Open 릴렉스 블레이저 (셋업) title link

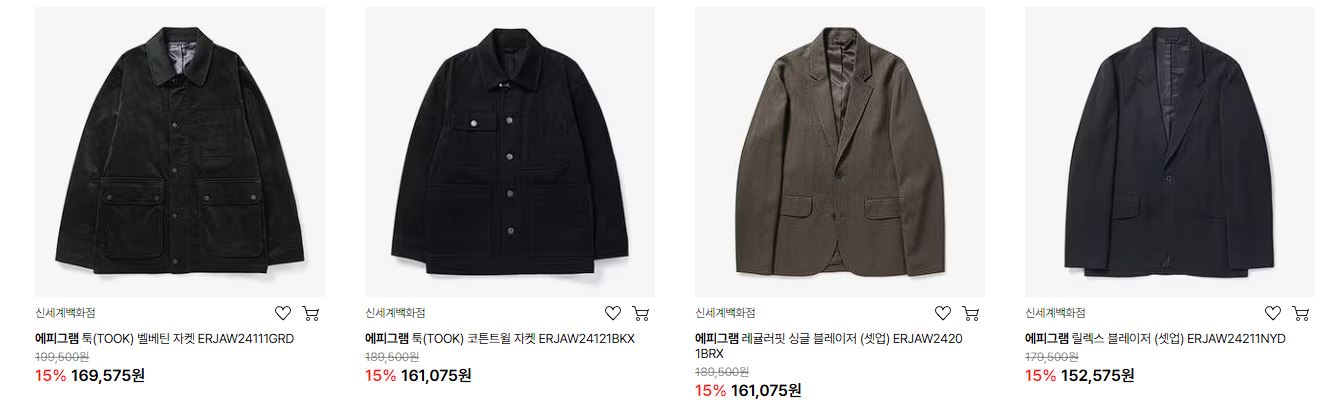click(x=1155, y=339)
